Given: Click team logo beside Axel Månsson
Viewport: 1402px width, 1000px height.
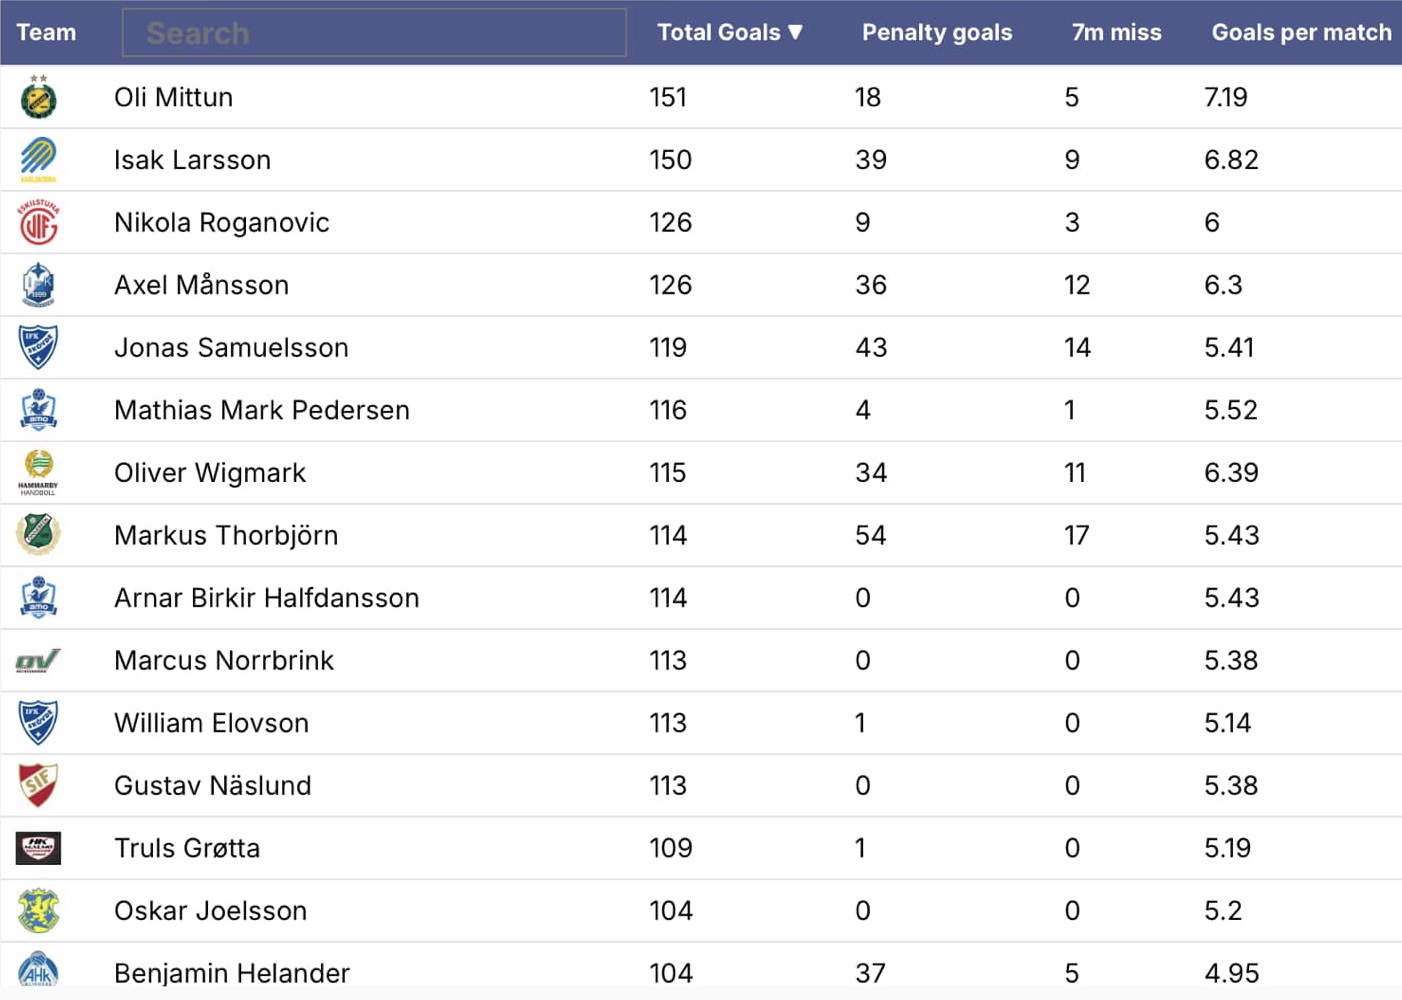Looking at the screenshot, I should (x=39, y=285).
